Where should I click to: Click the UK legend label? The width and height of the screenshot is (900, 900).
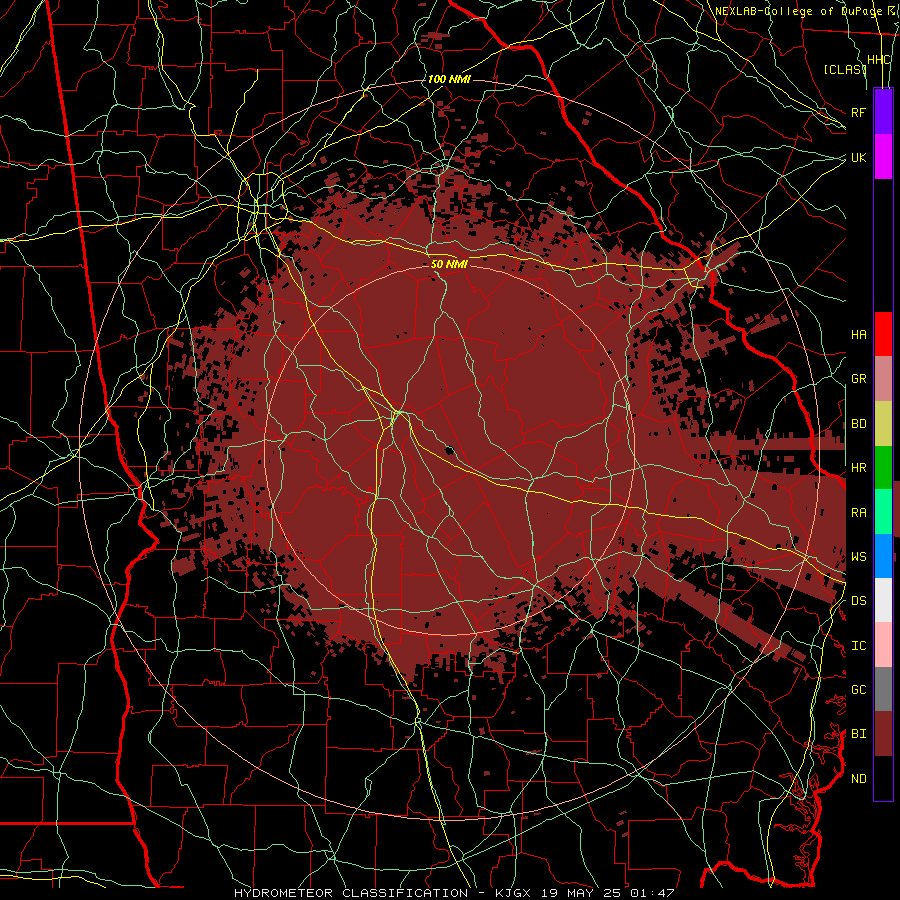(859, 157)
